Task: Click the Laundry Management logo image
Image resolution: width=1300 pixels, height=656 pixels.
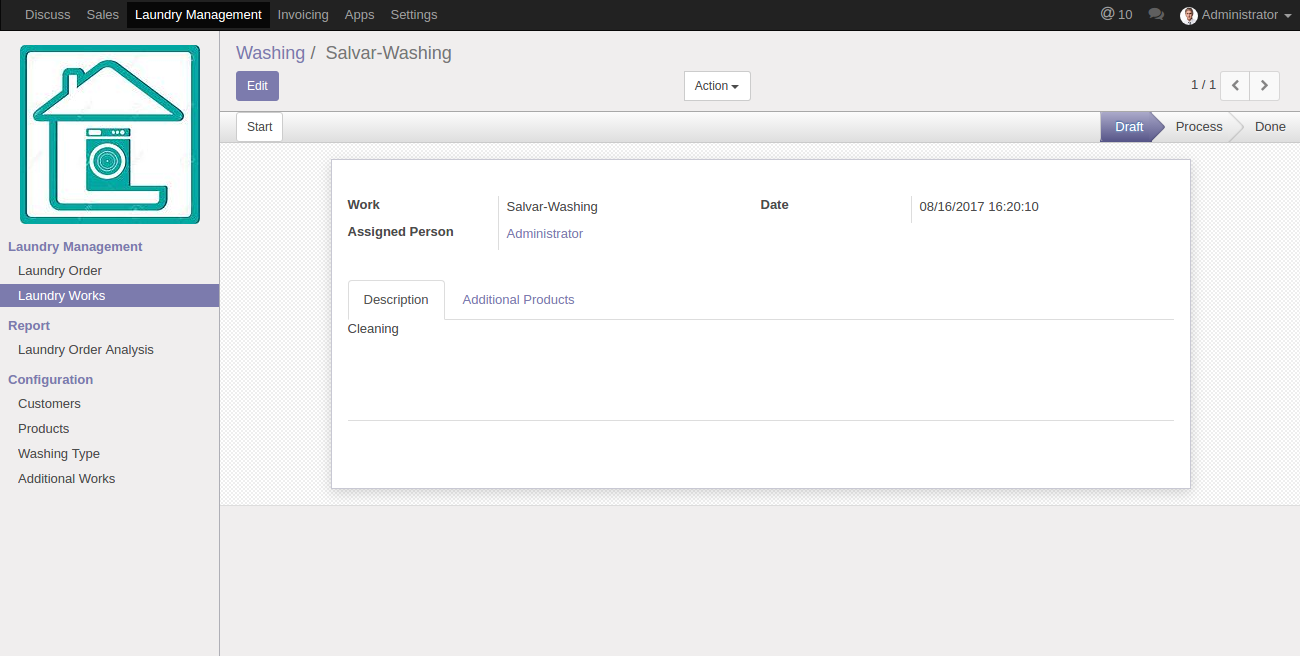Action: (110, 134)
